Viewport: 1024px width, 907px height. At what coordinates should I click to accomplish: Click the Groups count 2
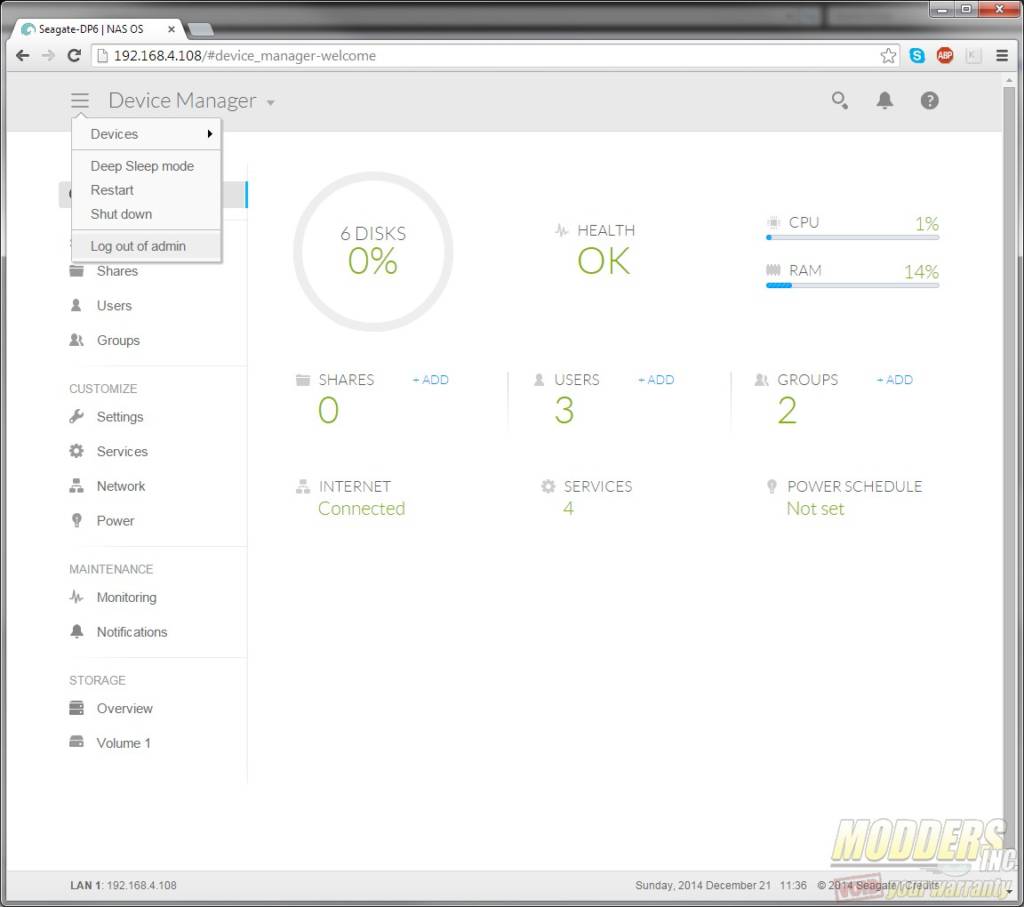pyautogui.click(x=787, y=410)
